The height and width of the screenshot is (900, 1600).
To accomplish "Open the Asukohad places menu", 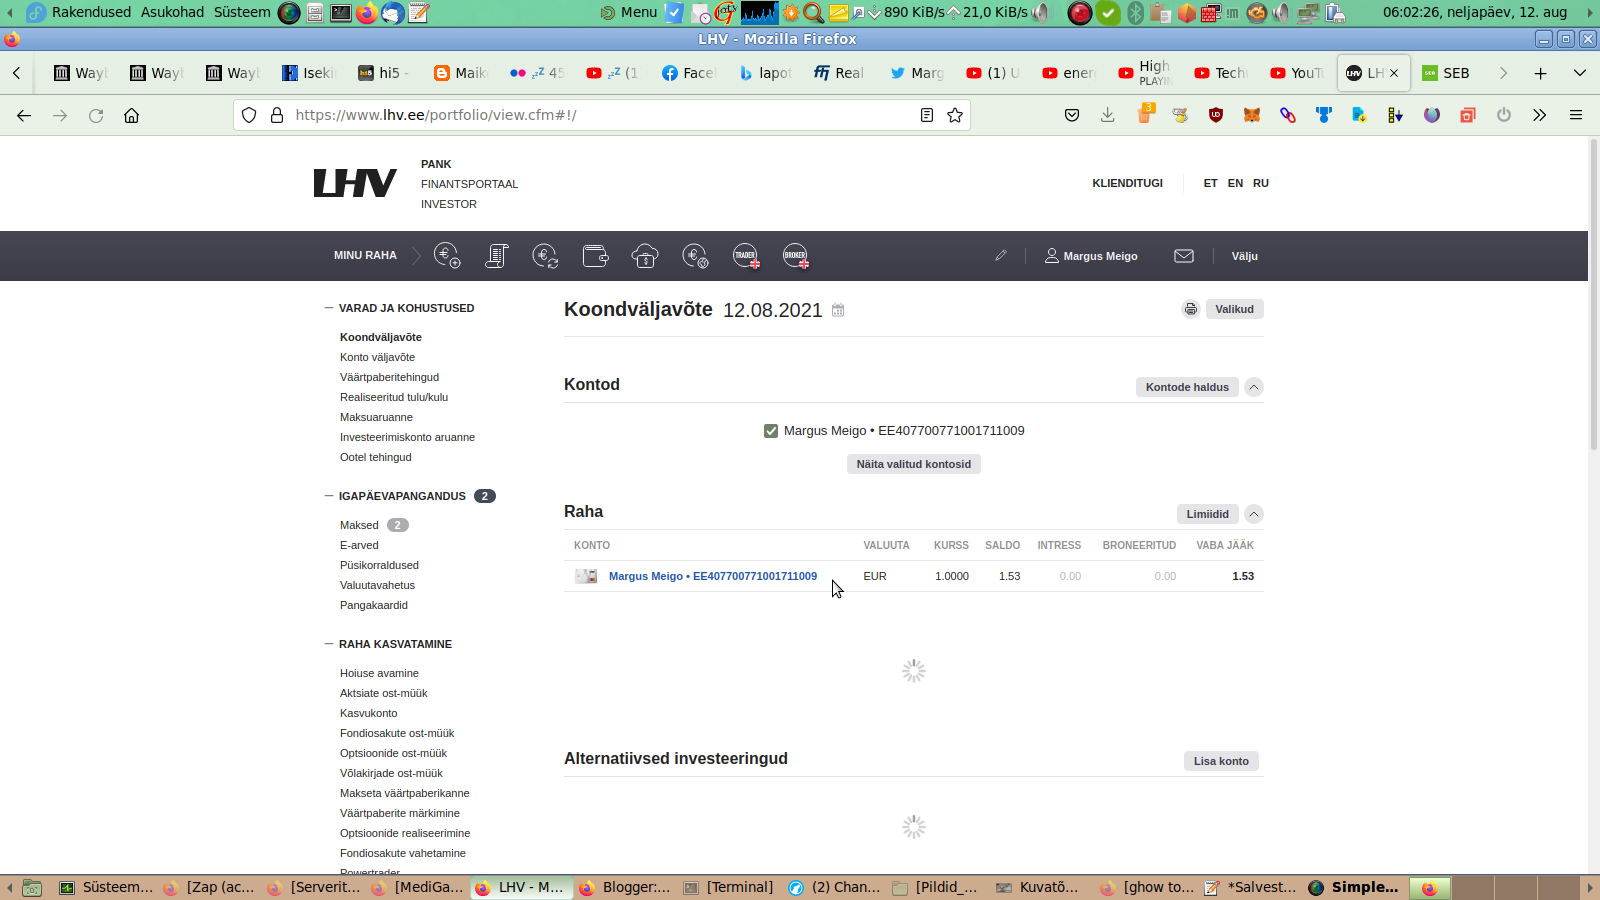I will click(172, 12).
